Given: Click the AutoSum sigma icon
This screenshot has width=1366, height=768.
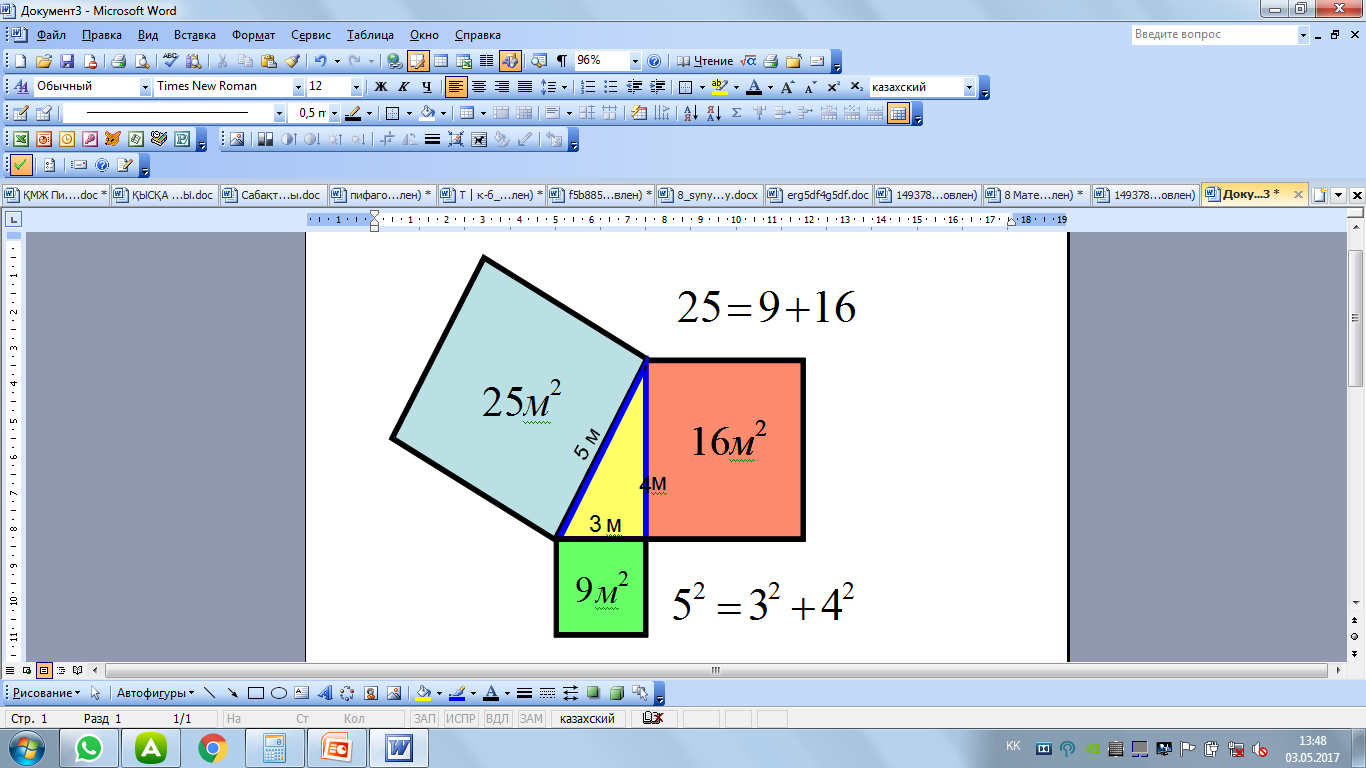Looking at the screenshot, I should pos(737,113).
